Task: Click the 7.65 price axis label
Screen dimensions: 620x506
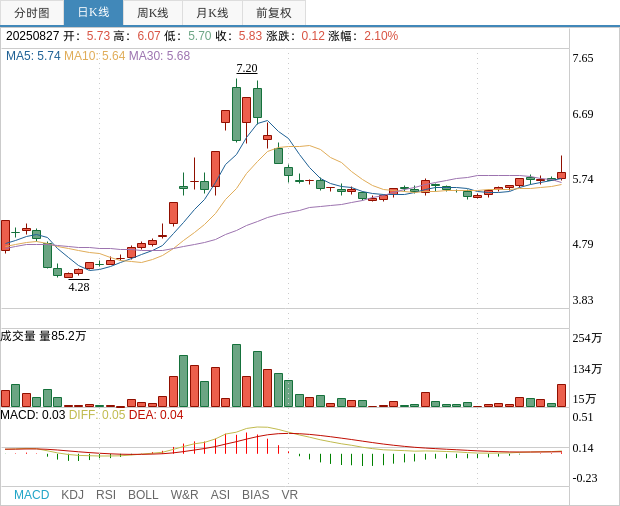Action: (583, 58)
